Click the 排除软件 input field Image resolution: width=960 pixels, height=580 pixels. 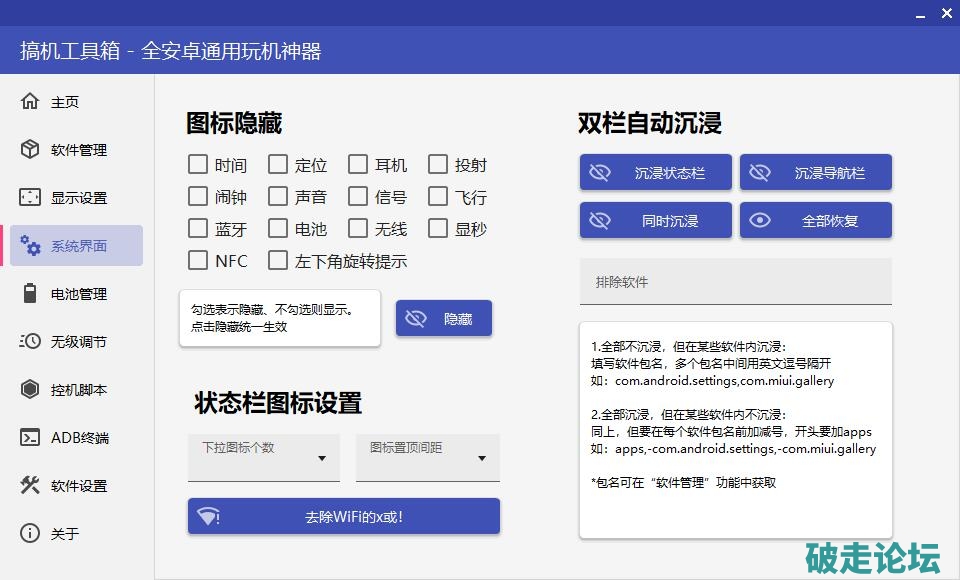(735, 282)
